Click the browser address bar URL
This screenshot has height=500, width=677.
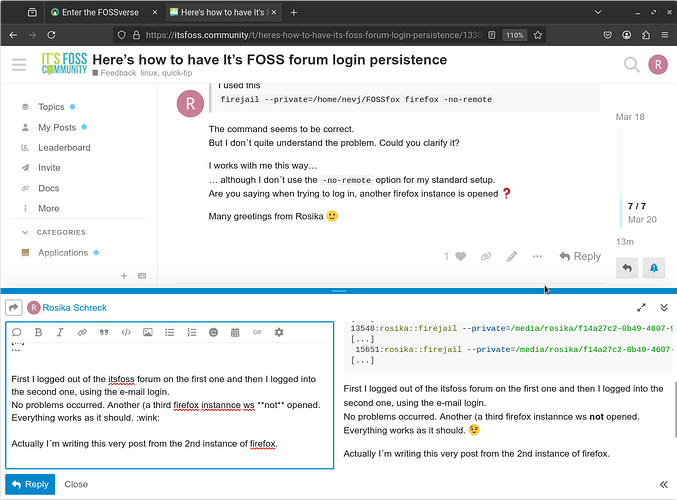pyautogui.click(x=313, y=35)
